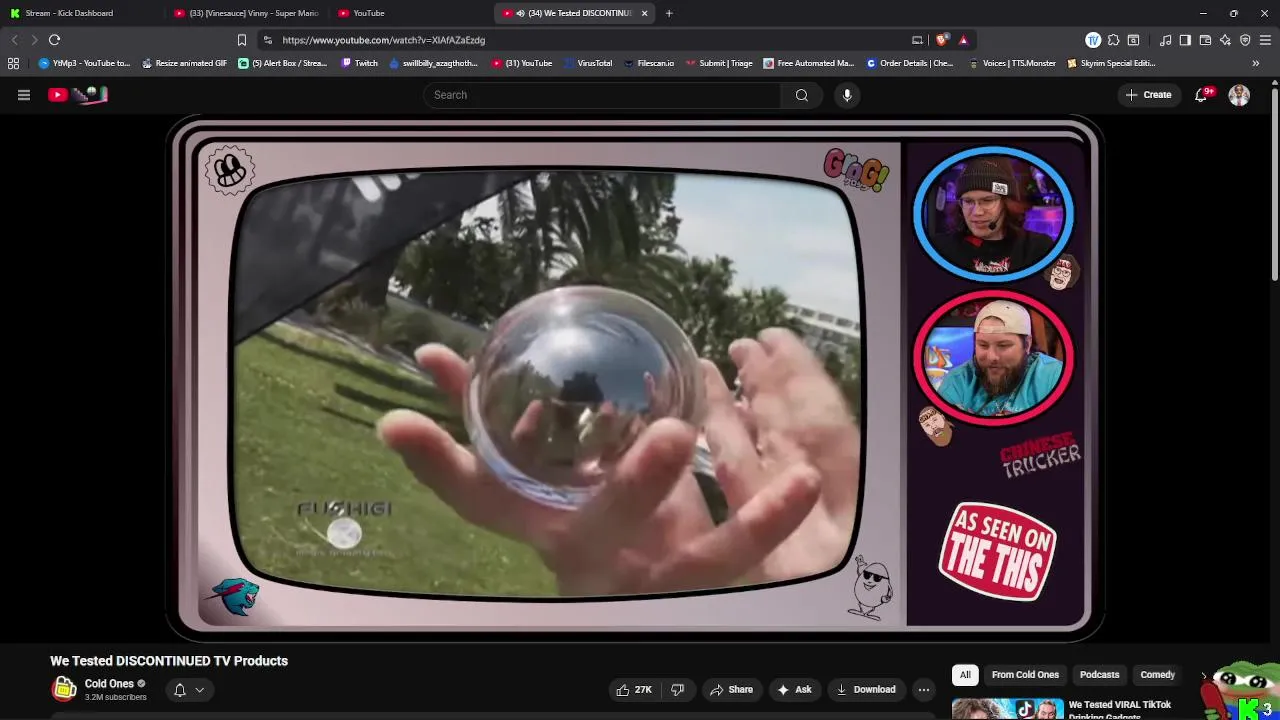Reload the page with the refresh icon
This screenshot has height=720, width=1280.
tap(54, 40)
